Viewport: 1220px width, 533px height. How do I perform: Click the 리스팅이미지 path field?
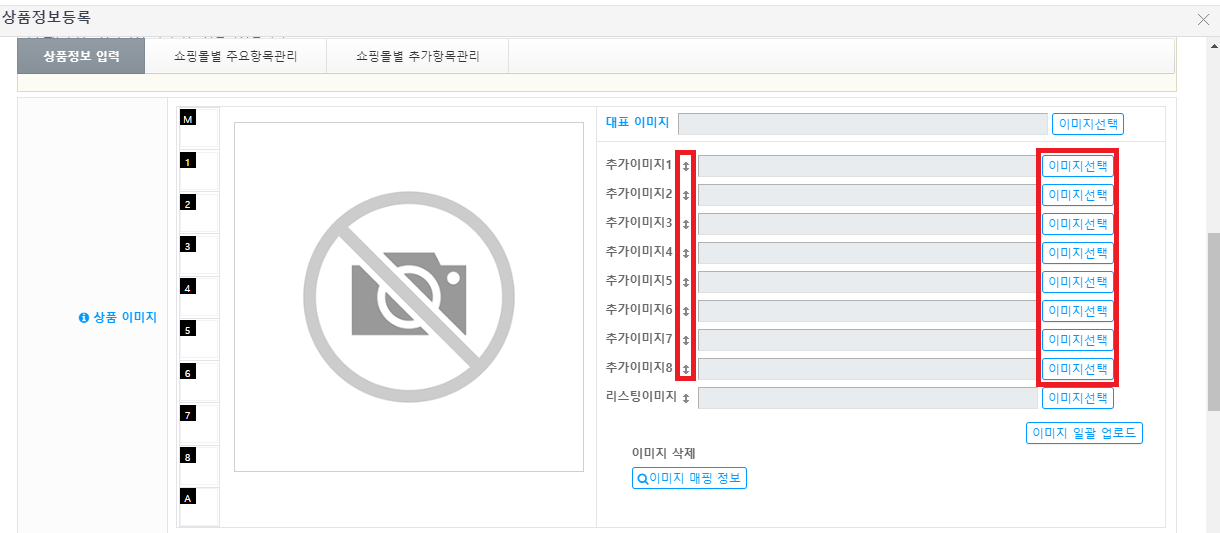pos(867,398)
